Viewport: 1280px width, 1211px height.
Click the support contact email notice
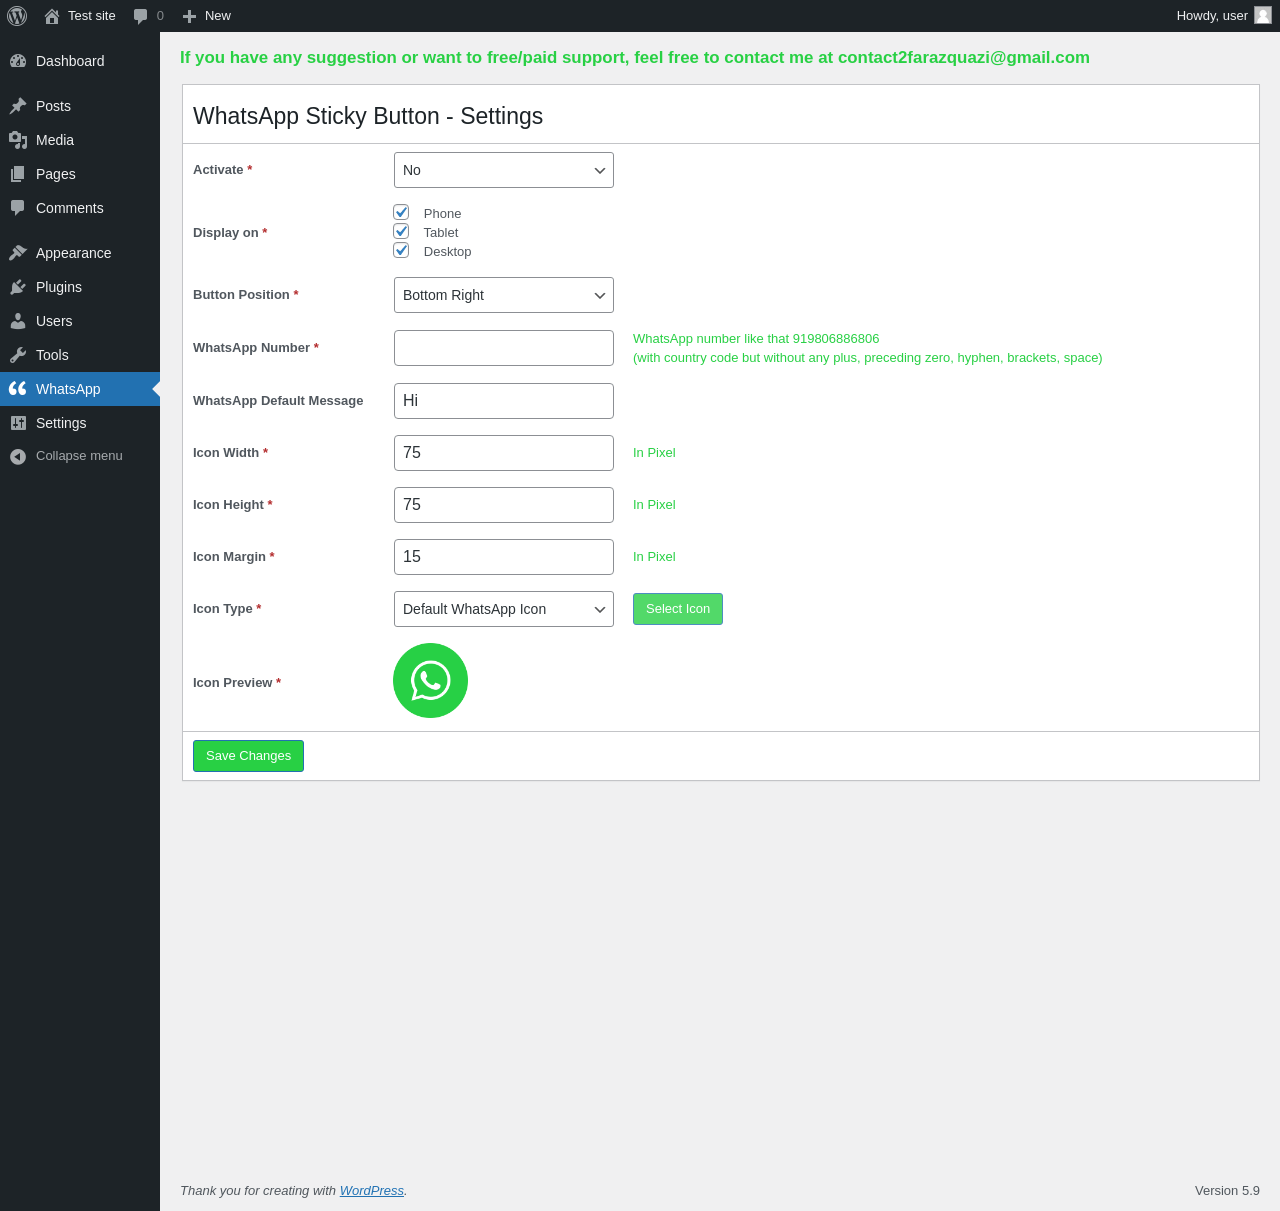point(635,58)
